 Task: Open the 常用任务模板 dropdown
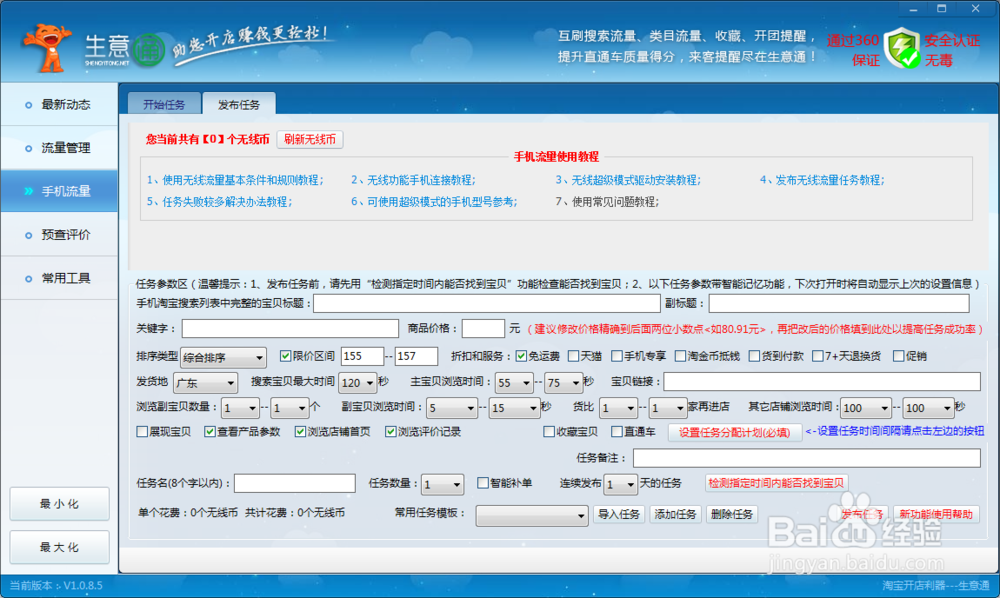tap(532, 514)
